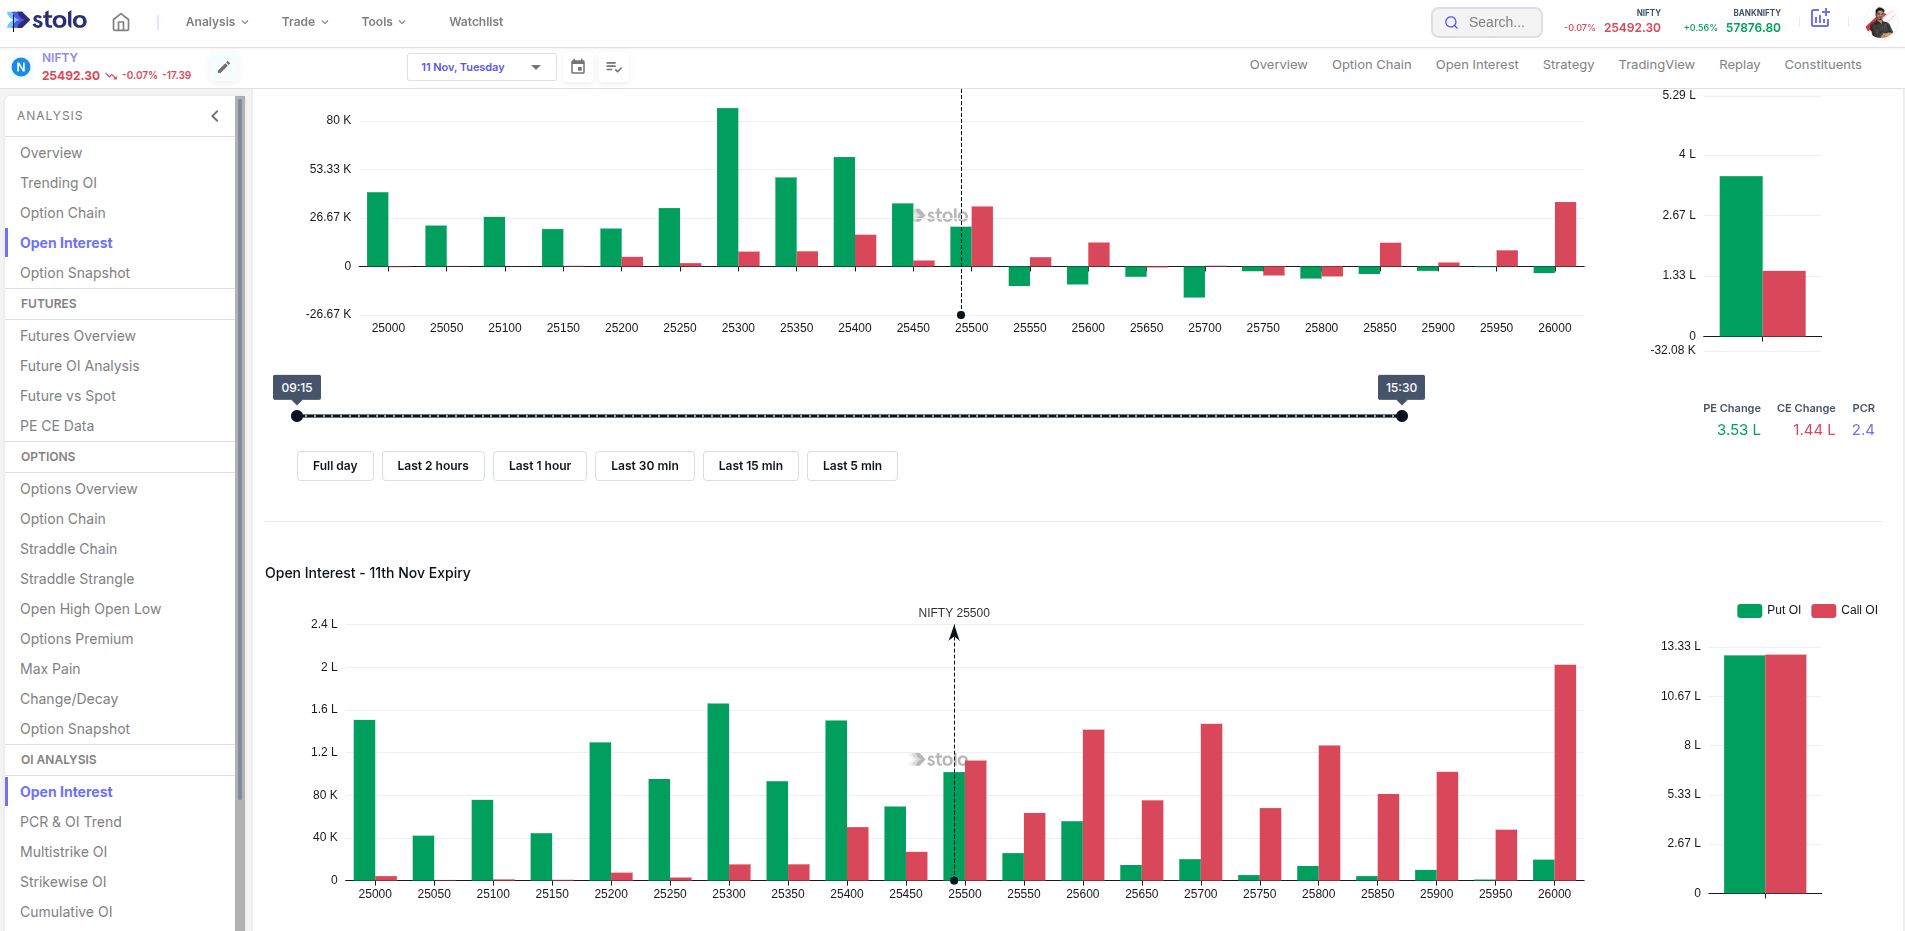Click the 15:30 time slider end handle
This screenshot has height=931, width=1905.
pos(1402,416)
